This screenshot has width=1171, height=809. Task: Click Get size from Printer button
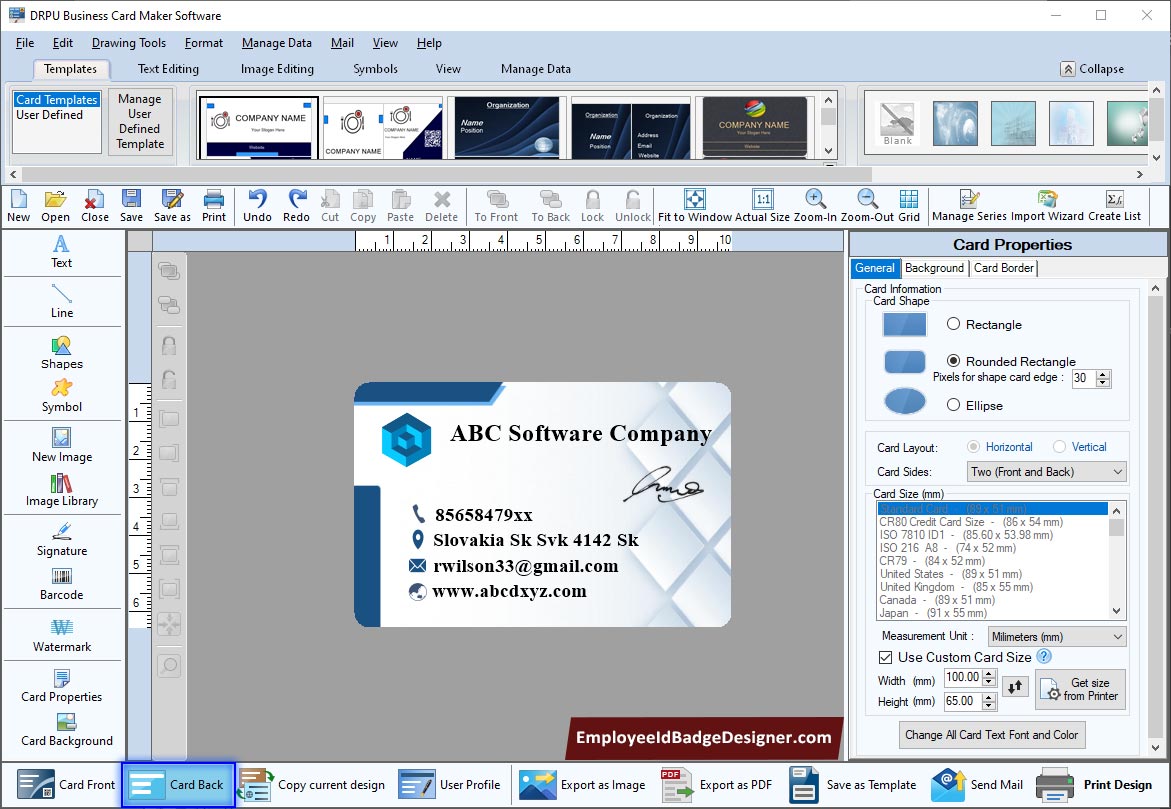click(x=1080, y=689)
